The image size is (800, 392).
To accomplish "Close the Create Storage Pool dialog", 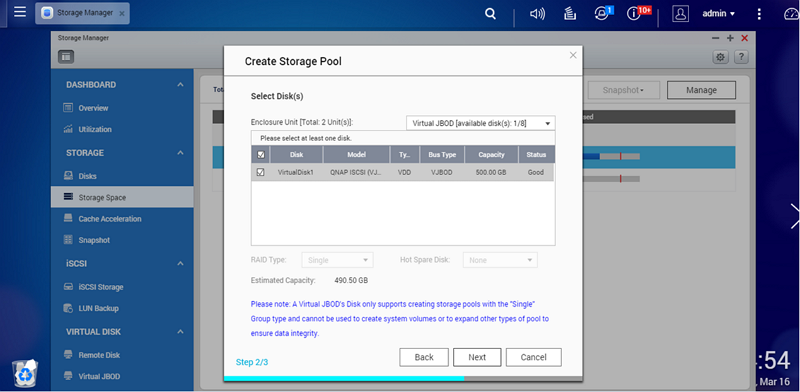I will [573, 55].
